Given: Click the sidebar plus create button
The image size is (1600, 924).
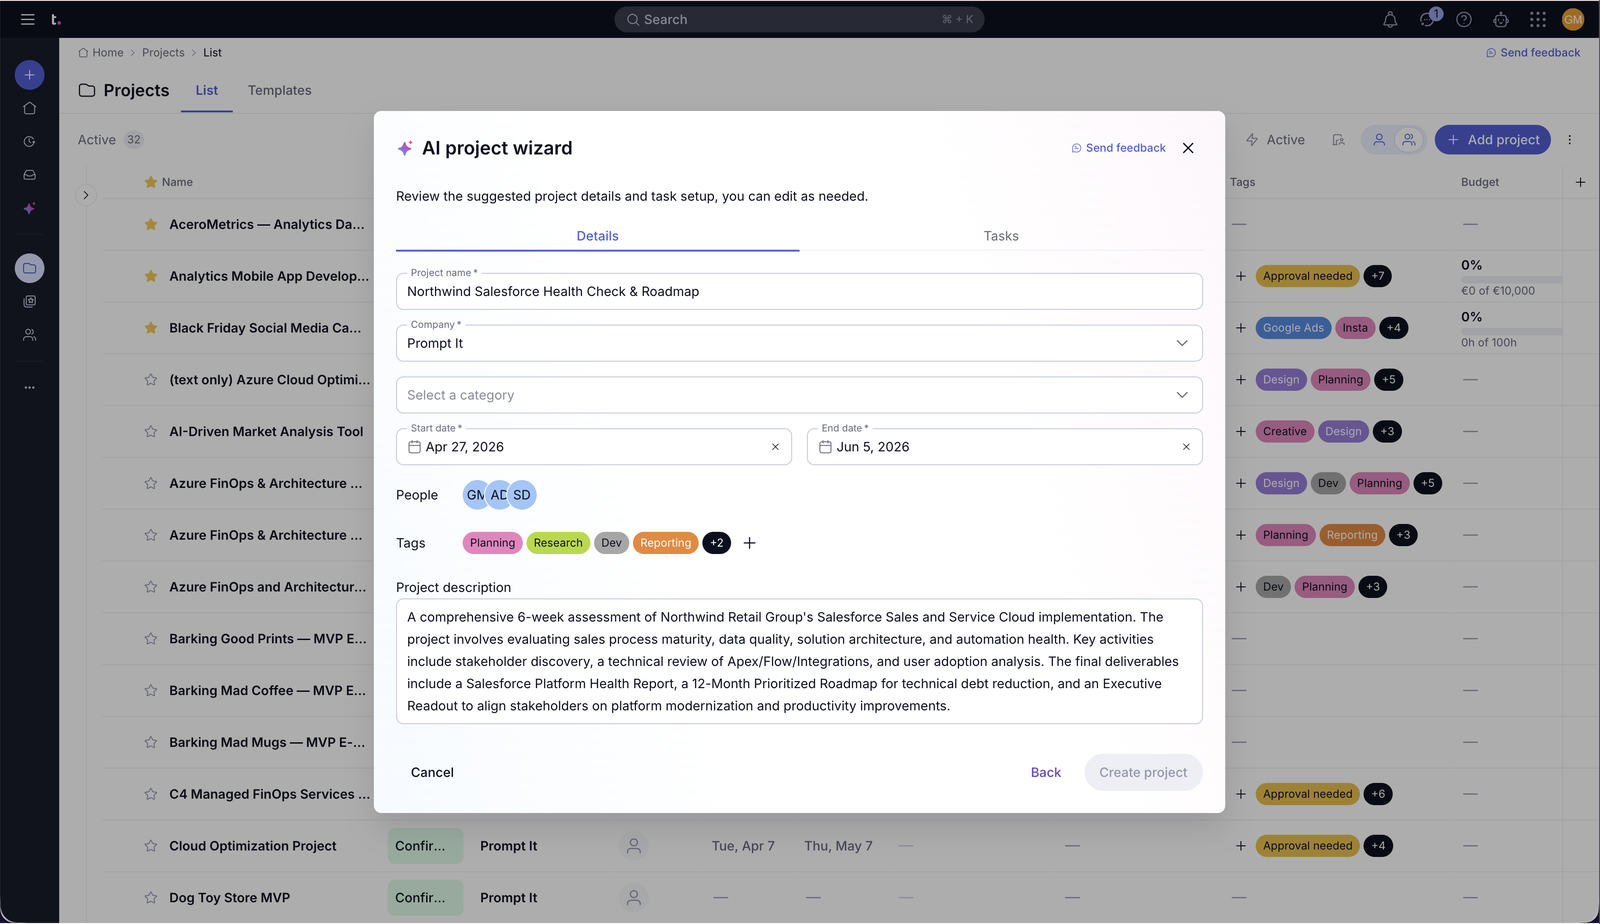Looking at the screenshot, I should coord(29,75).
